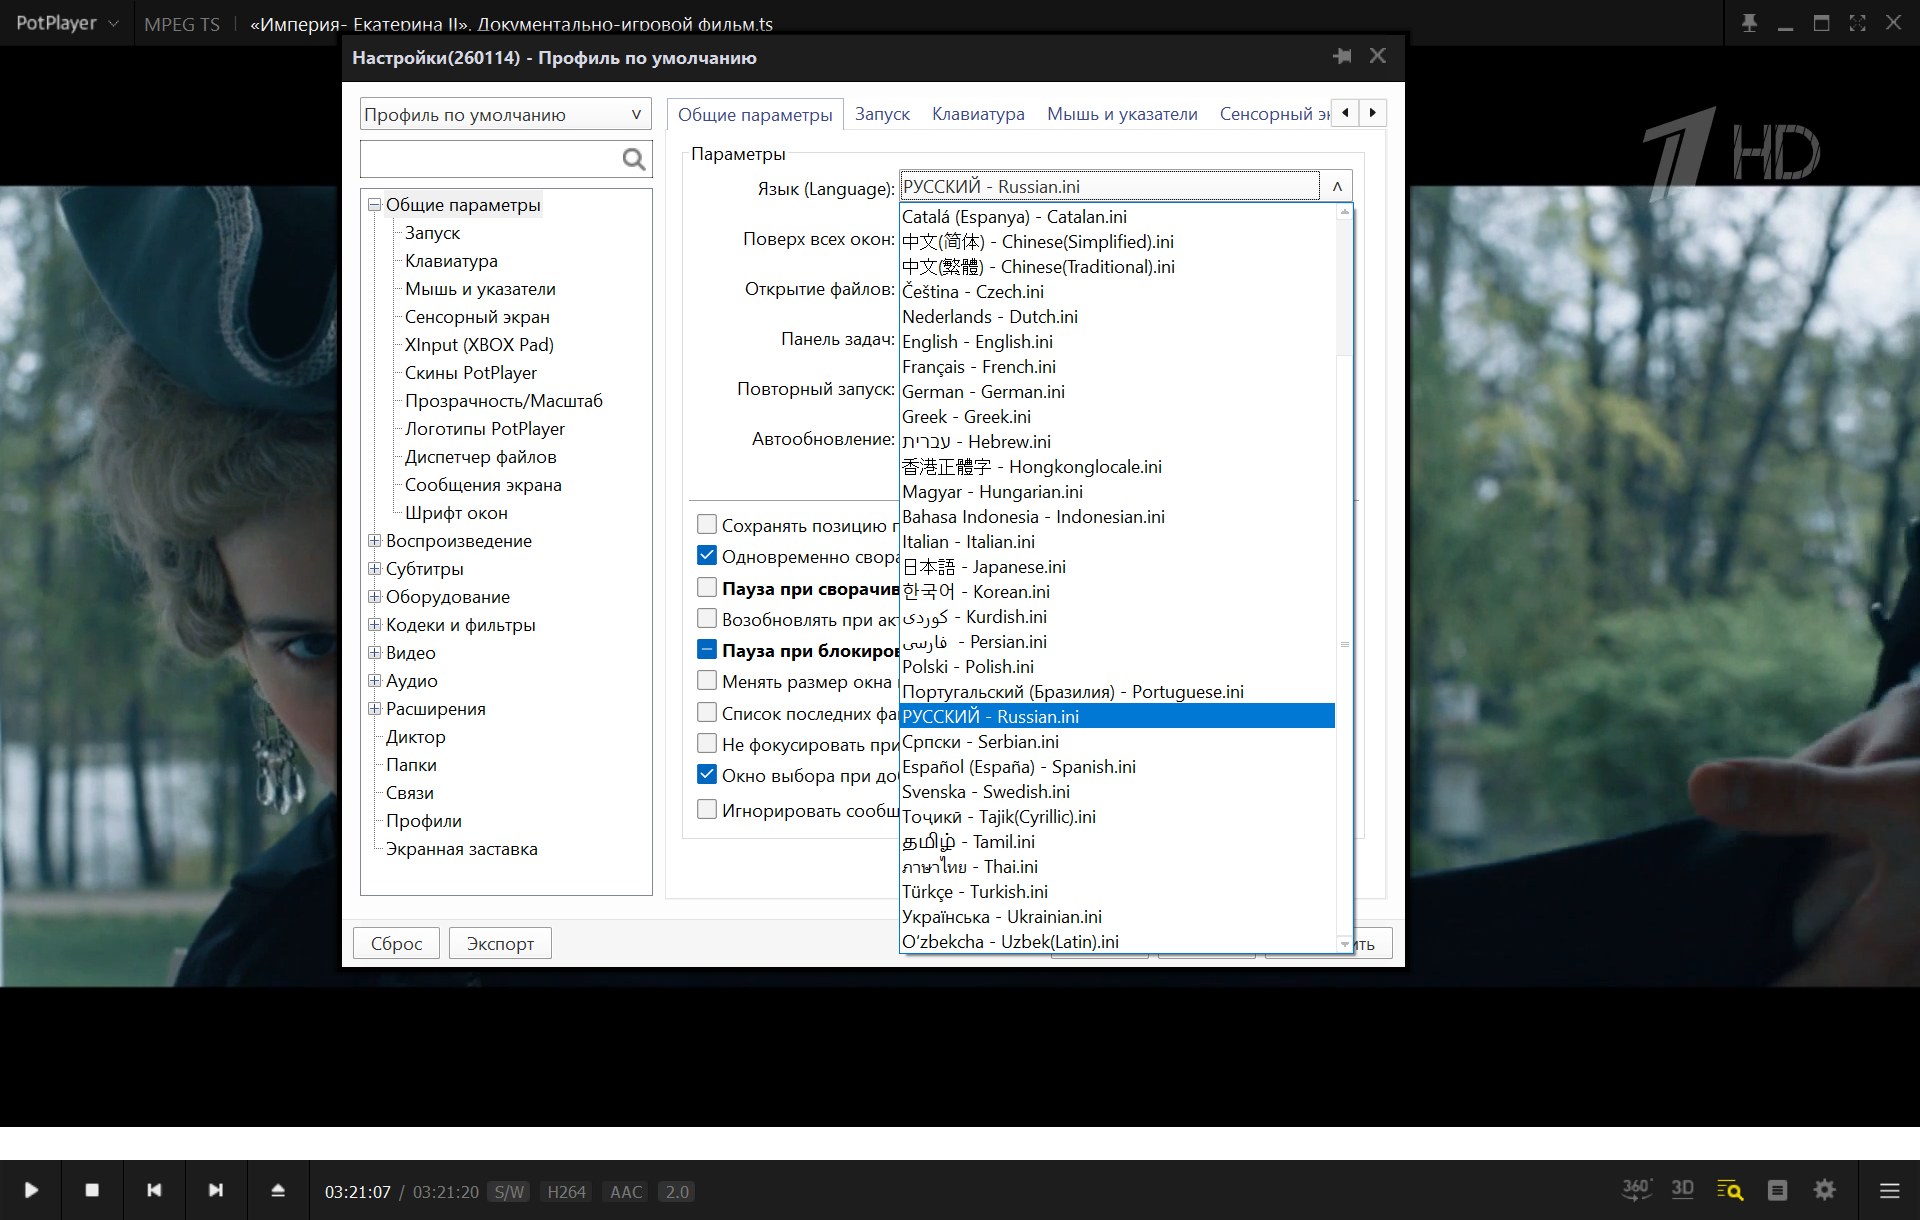Toggle the 3D video mode icon
The height and width of the screenshot is (1220, 1920).
click(1682, 1190)
